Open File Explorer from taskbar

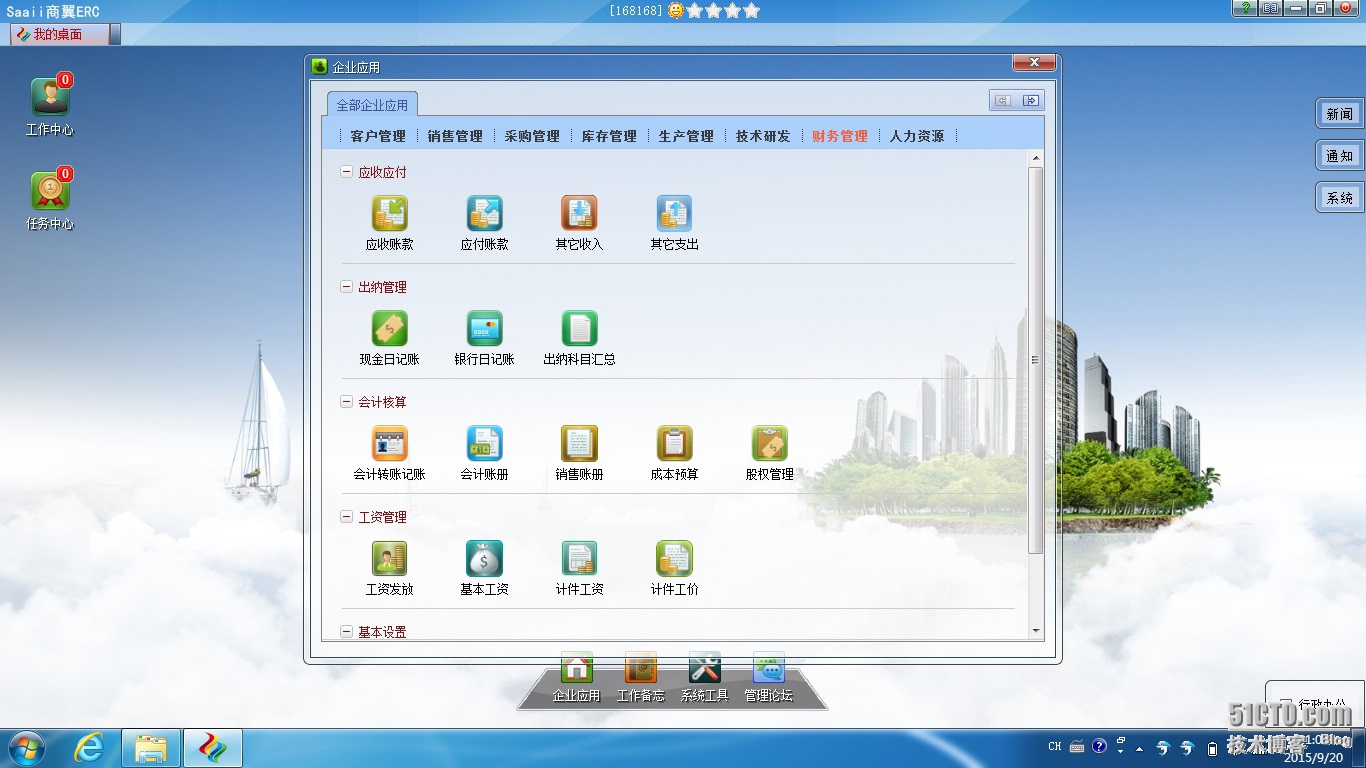pyautogui.click(x=151, y=748)
